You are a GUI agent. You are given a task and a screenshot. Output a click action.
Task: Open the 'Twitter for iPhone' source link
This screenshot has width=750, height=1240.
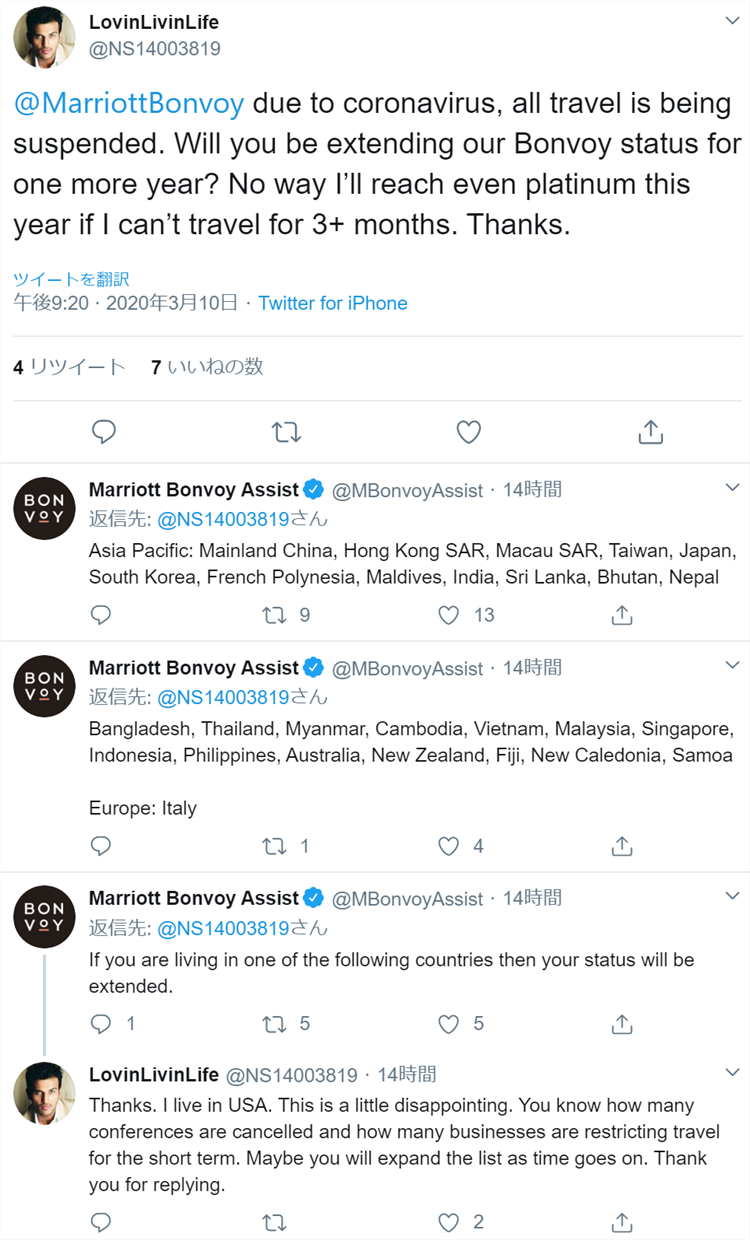pos(333,303)
